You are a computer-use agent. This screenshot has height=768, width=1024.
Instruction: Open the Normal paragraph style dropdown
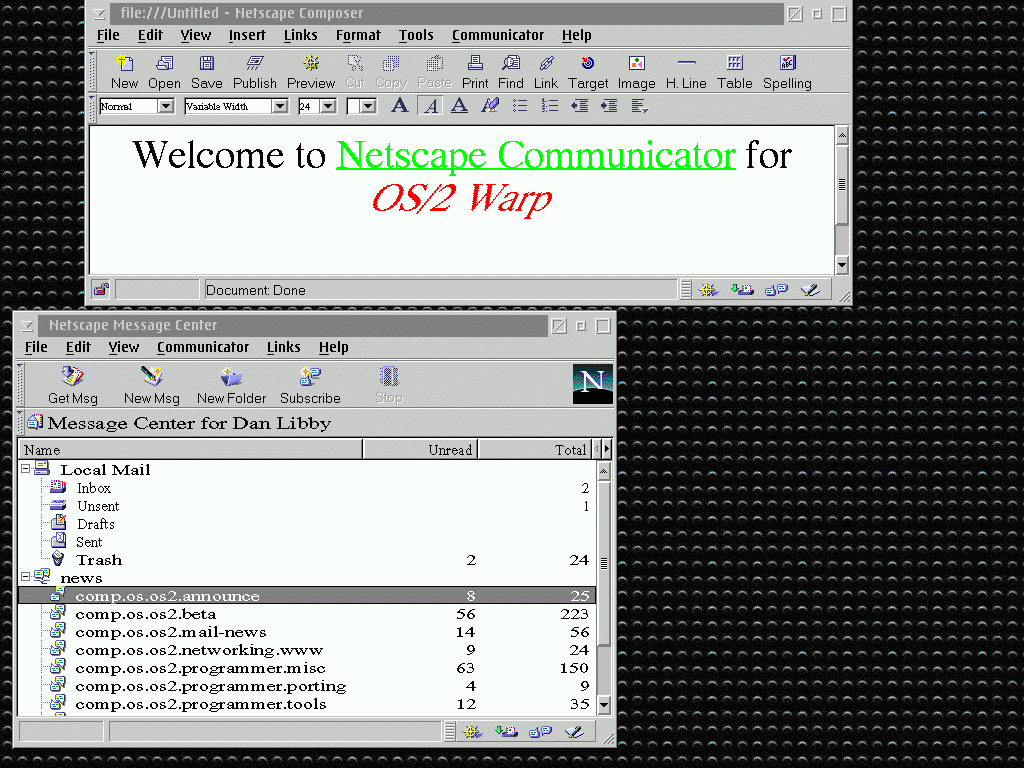pyautogui.click(x=166, y=106)
